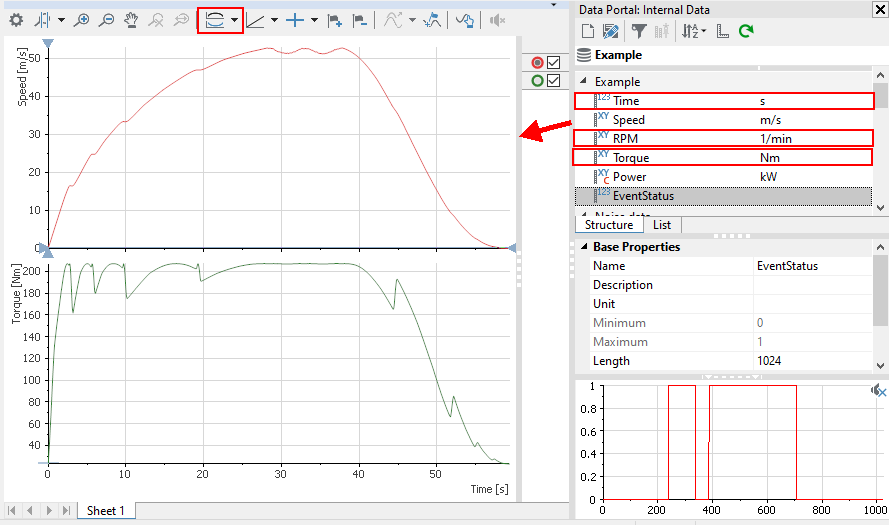Select the Power channel in data tree
Viewport: 889px width, 525px height.
630,177
